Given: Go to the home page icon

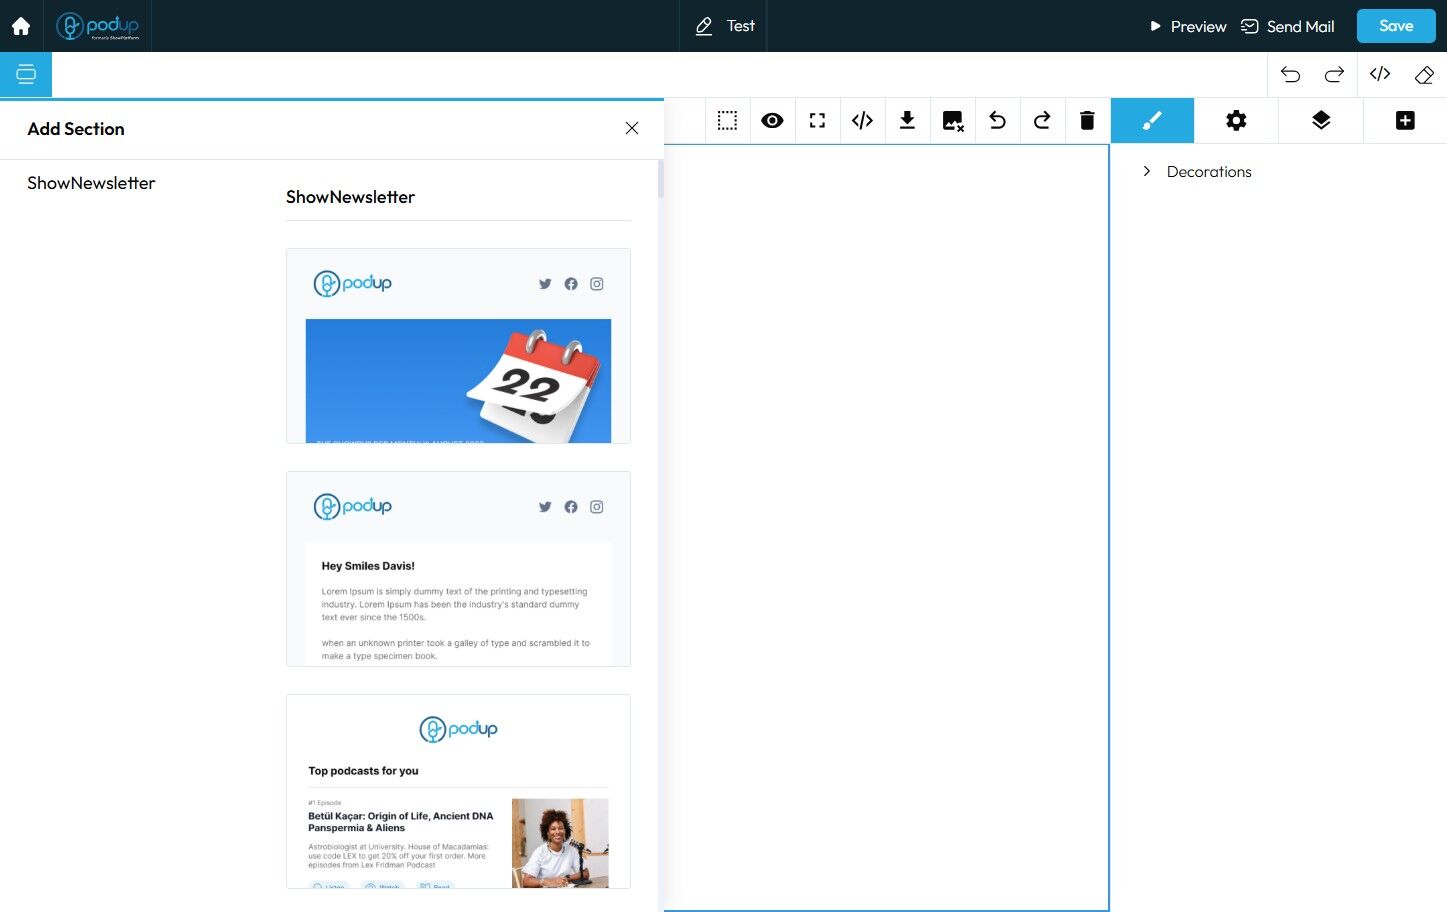Looking at the screenshot, I should (x=21, y=26).
